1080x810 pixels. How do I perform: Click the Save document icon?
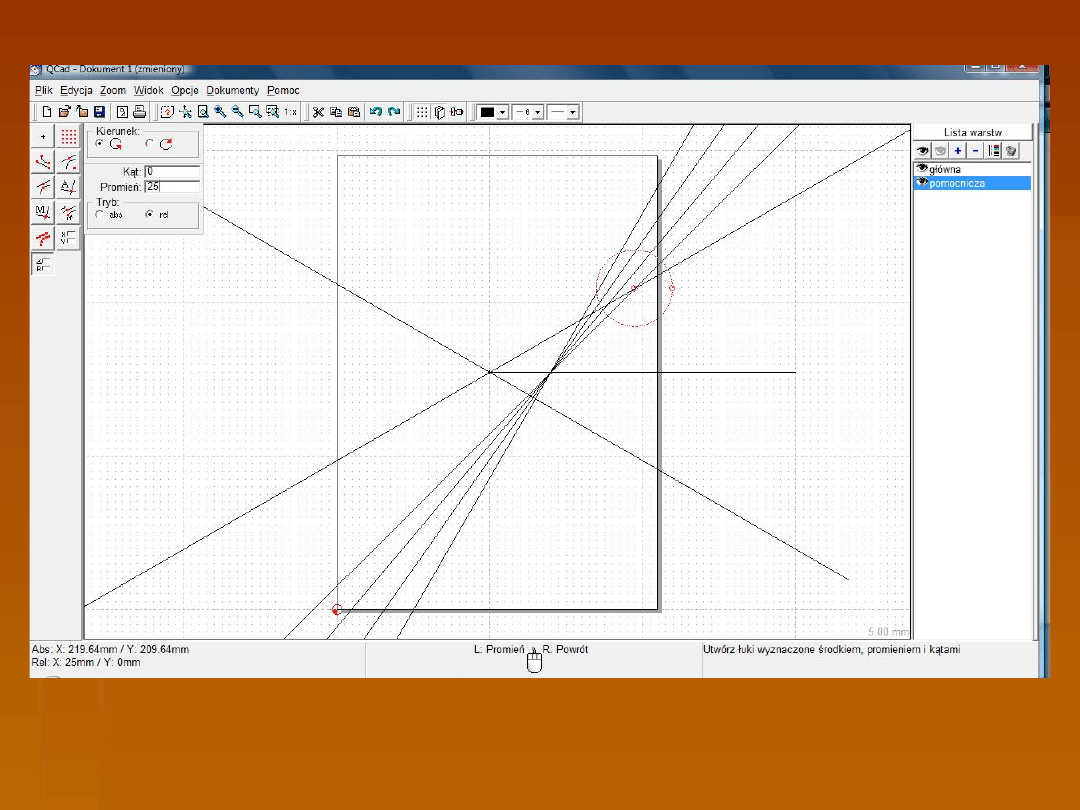99,112
